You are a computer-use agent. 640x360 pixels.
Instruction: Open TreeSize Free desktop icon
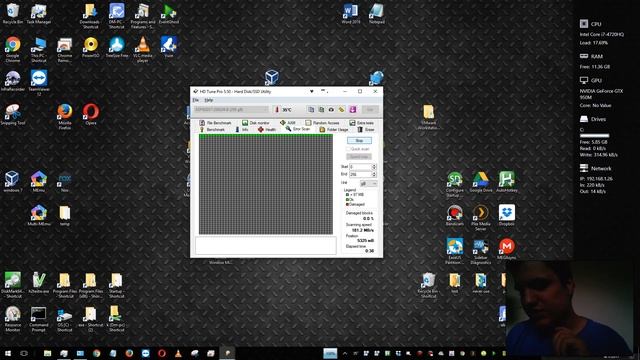(x=117, y=47)
